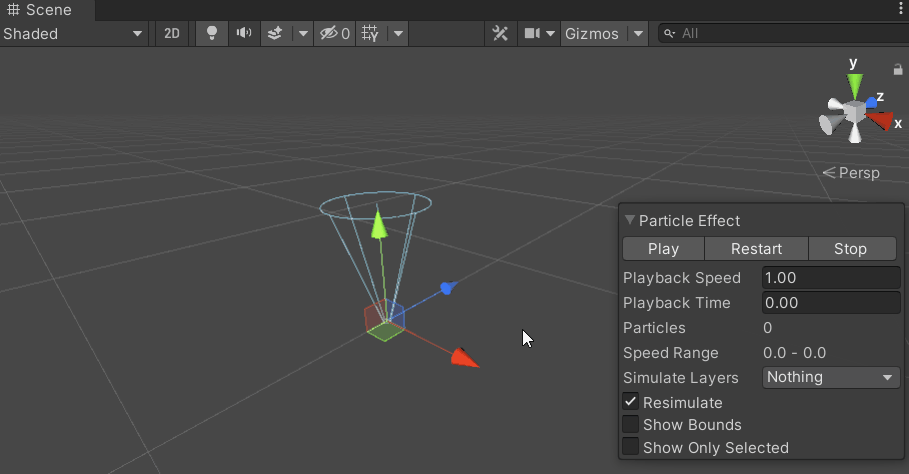The image size is (909, 474).
Task: Click the blue Z axis on orientation gizmo
Action: pyautogui.click(x=871, y=103)
